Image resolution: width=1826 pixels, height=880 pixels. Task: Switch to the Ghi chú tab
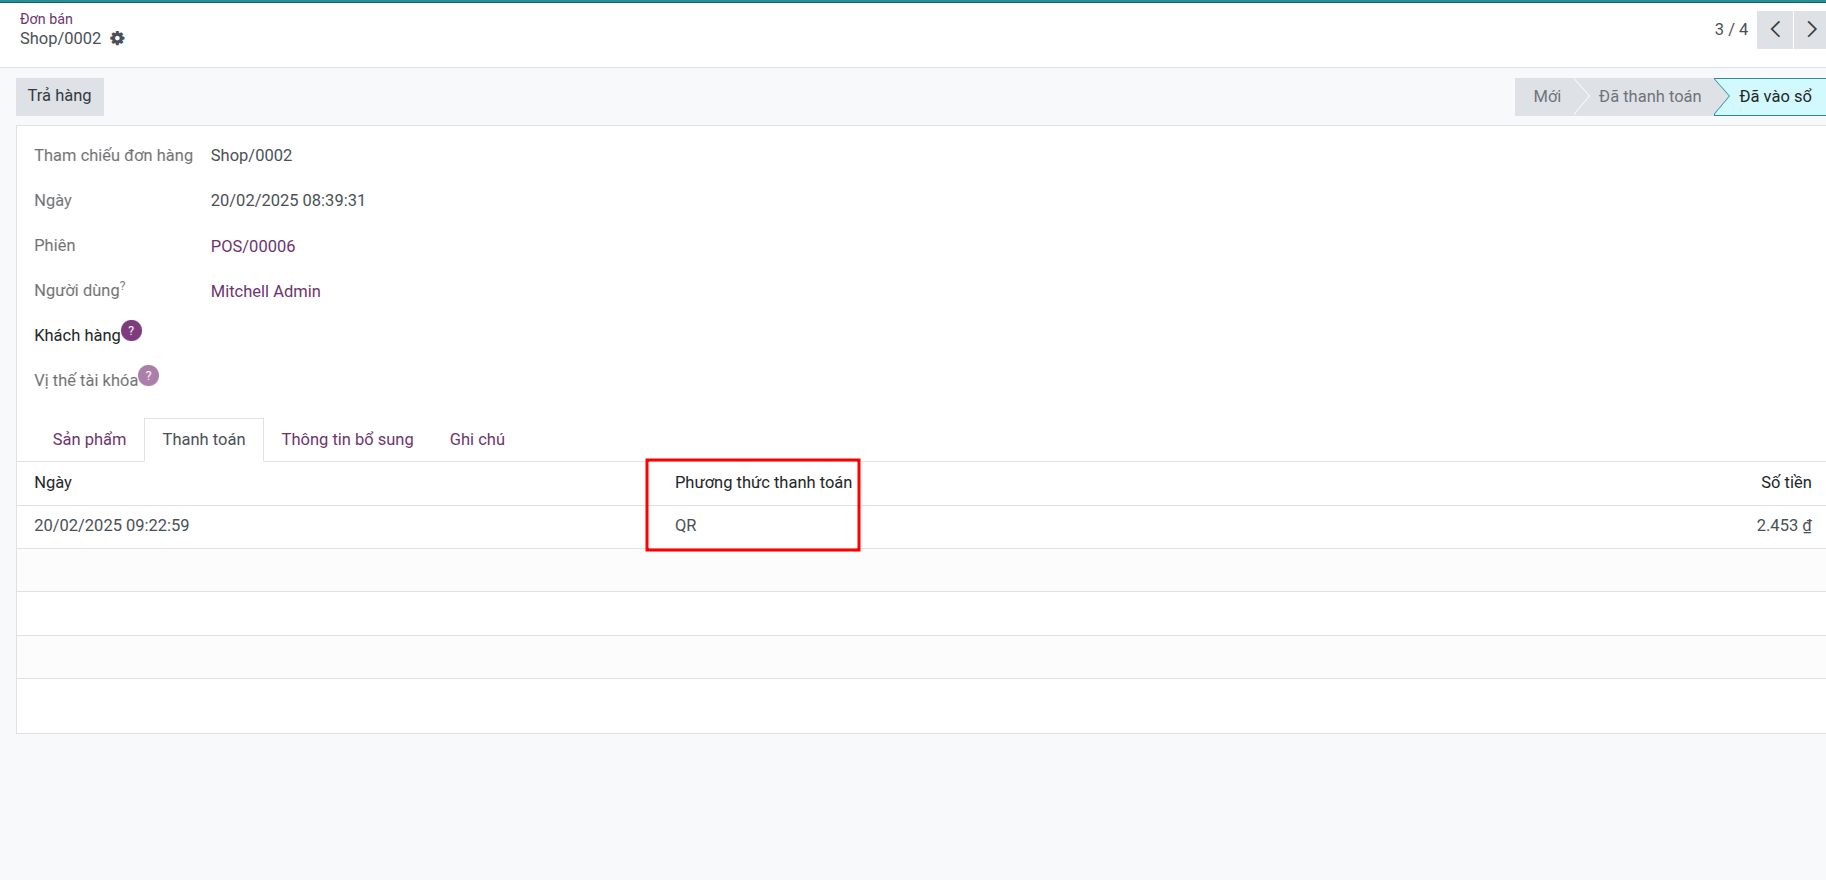pyautogui.click(x=477, y=439)
